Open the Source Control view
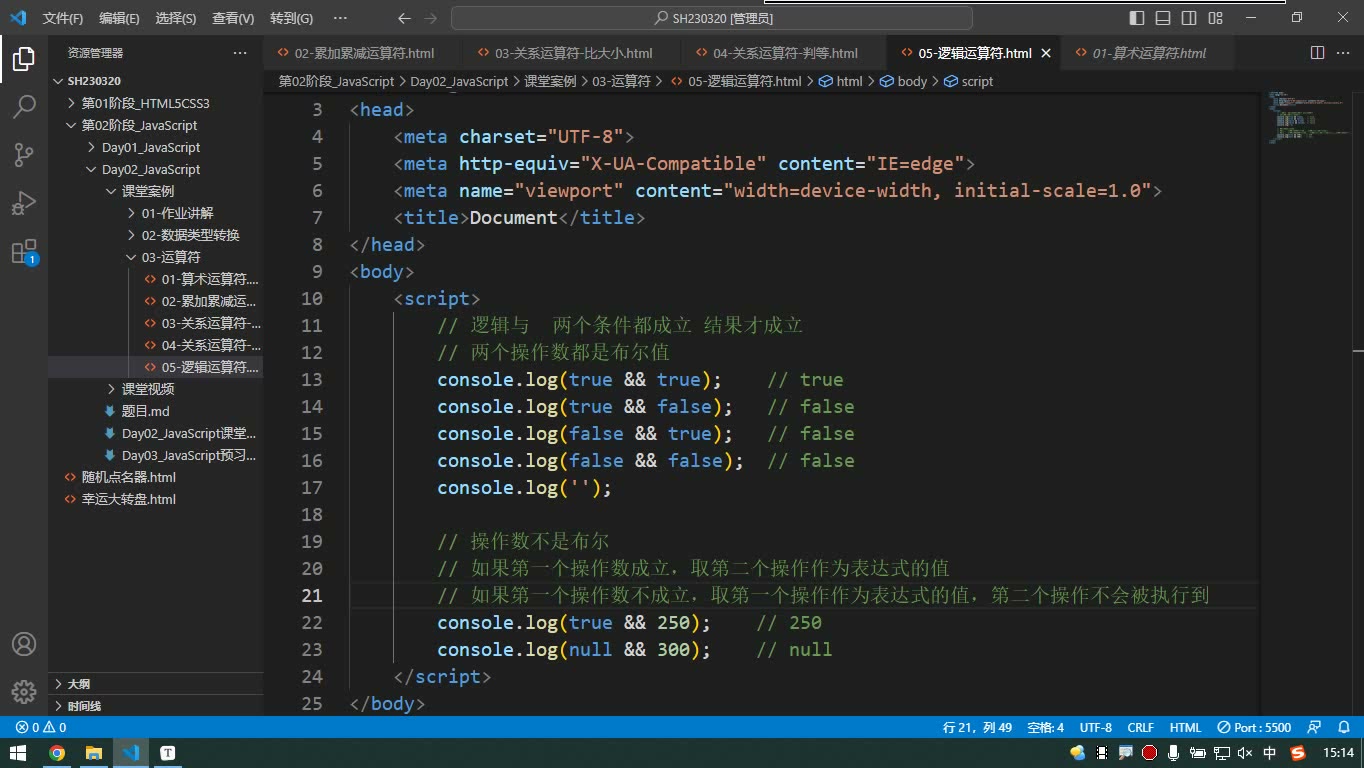This screenshot has width=1364, height=768. coord(24,154)
